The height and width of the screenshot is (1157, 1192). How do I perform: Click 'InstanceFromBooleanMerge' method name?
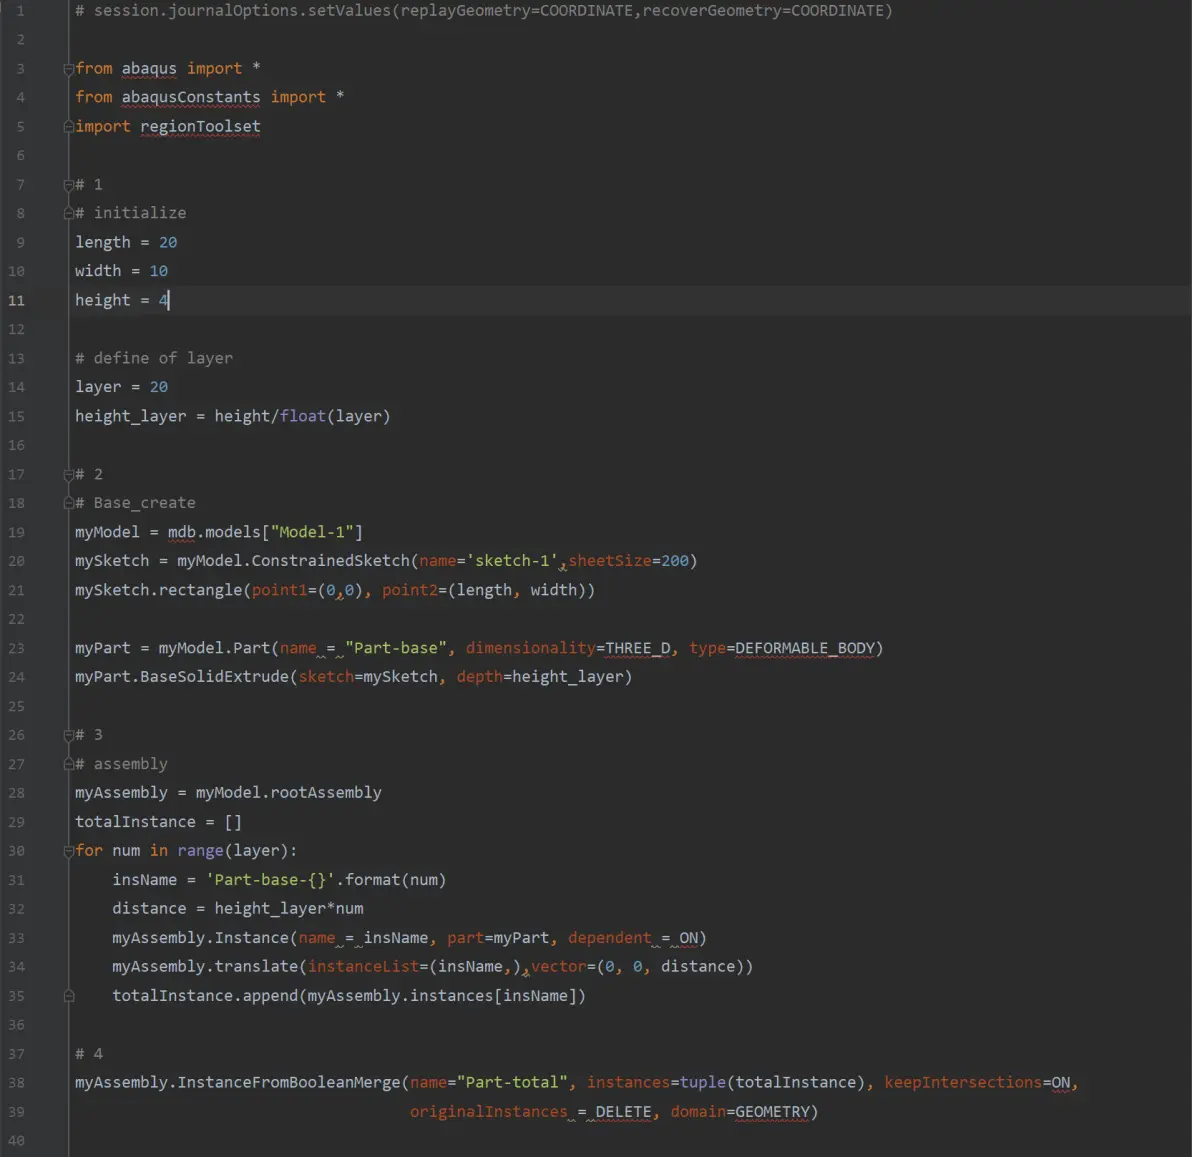(x=289, y=1083)
